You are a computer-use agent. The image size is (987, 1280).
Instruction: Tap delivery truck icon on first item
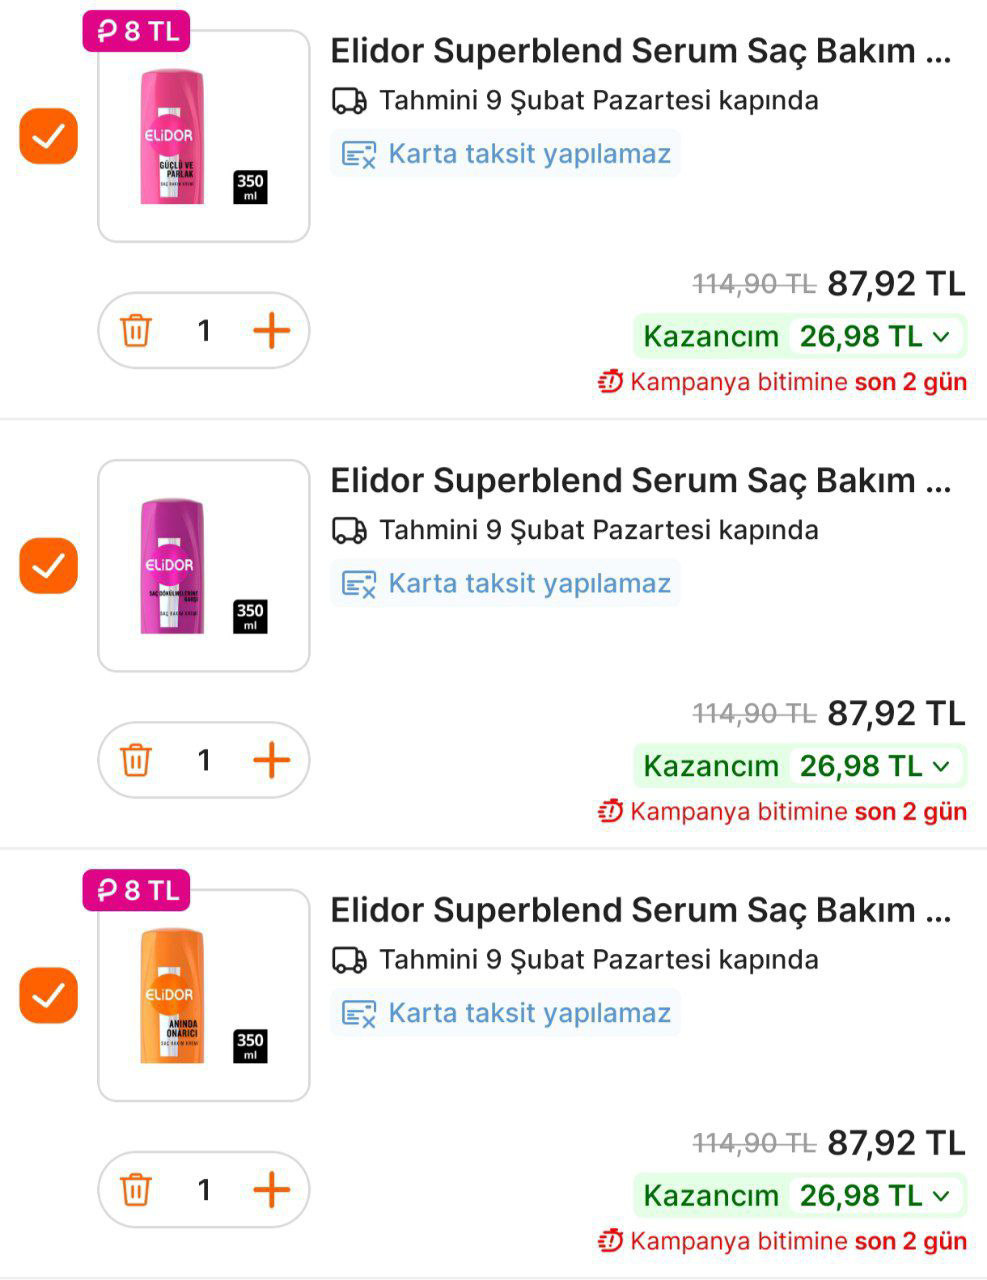[349, 101]
